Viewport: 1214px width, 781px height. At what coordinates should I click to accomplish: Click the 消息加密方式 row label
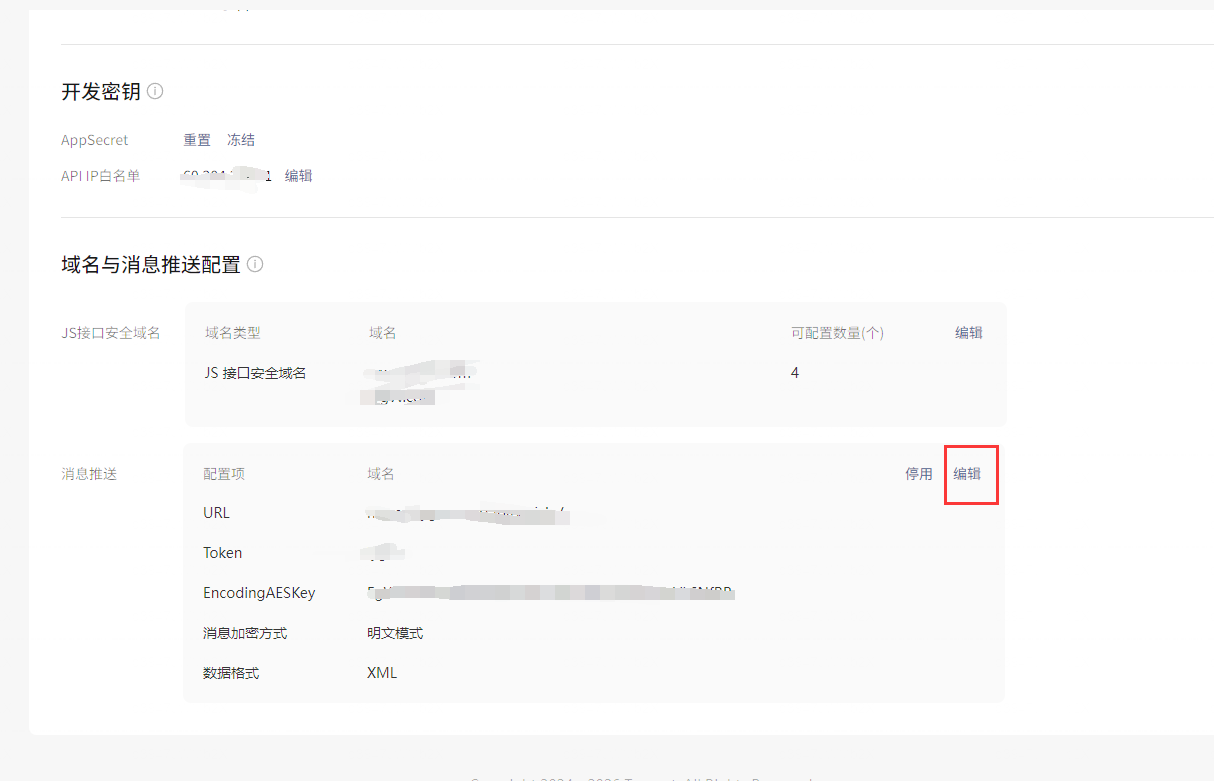[245, 633]
